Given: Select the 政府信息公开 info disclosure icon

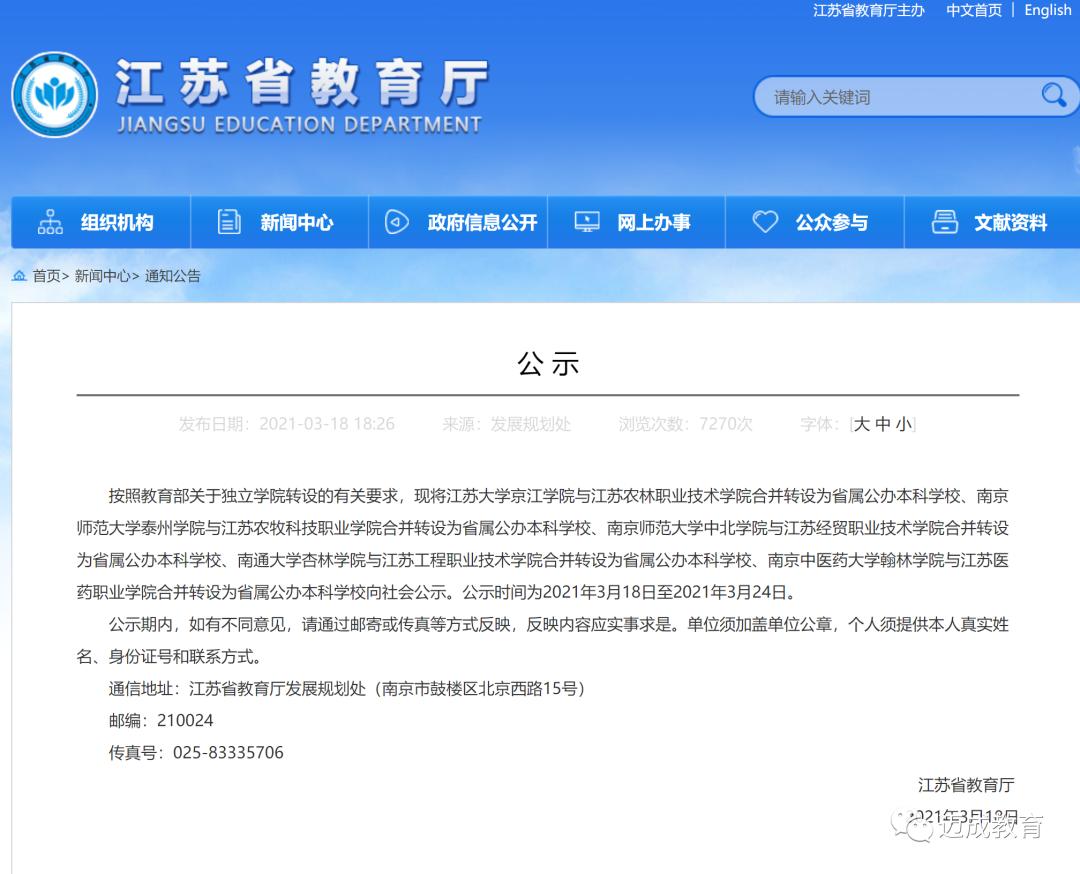Looking at the screenshot, I should [x=396, y=222].
